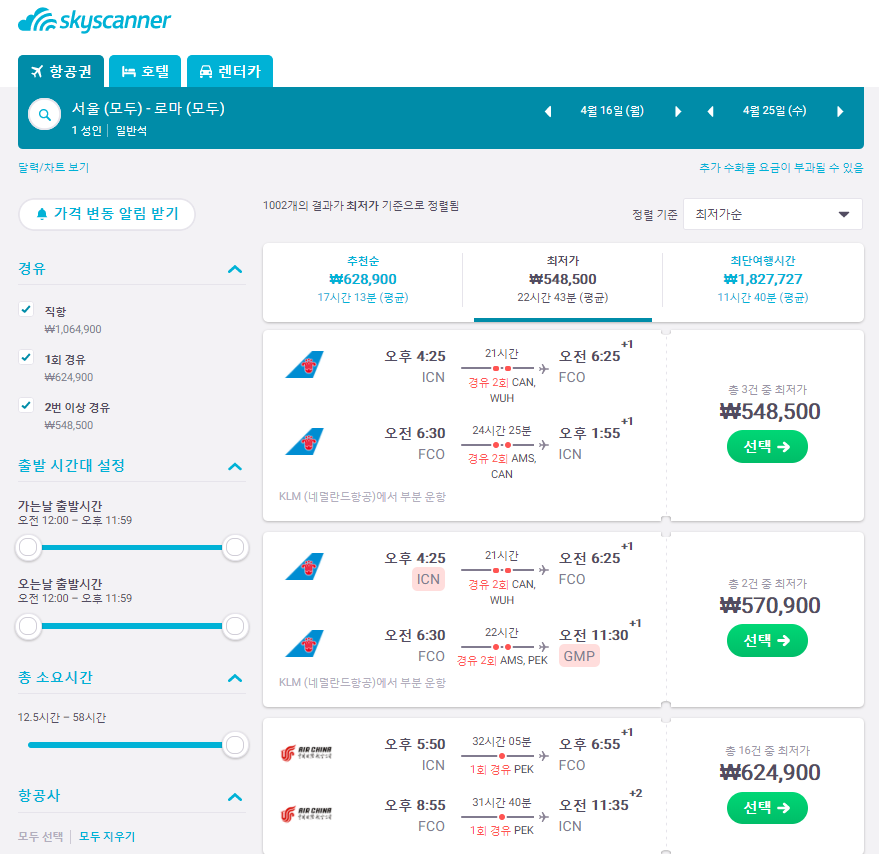The height and width of the screenshot is (854, 879).
Task: Click the search magnifier icon
Action: pyautogui.click(x=44, y=115)
